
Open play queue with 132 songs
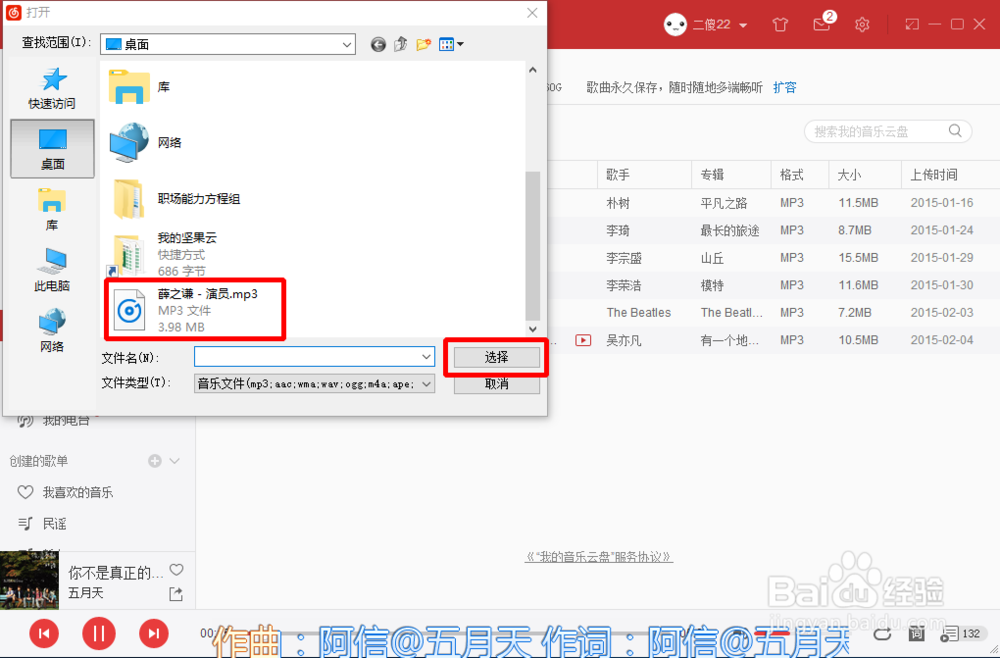tap(961, 633)
